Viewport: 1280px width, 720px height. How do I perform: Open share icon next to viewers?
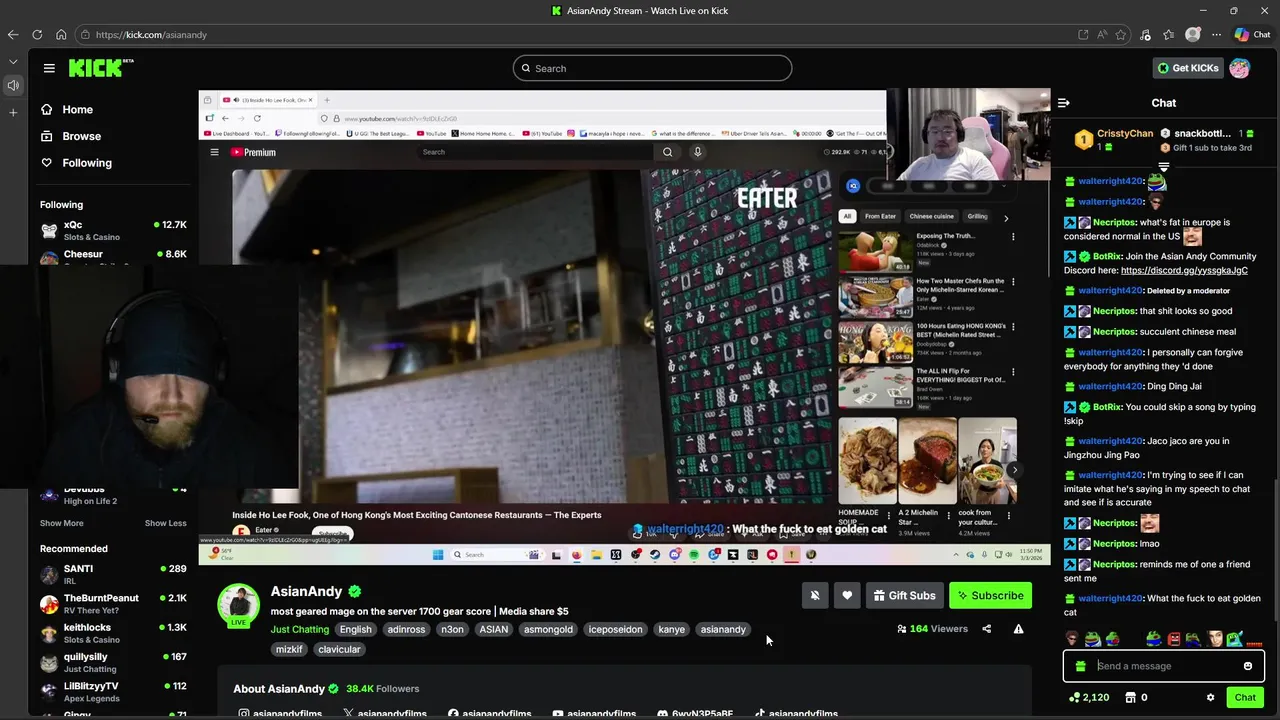[x=986, y=629]
